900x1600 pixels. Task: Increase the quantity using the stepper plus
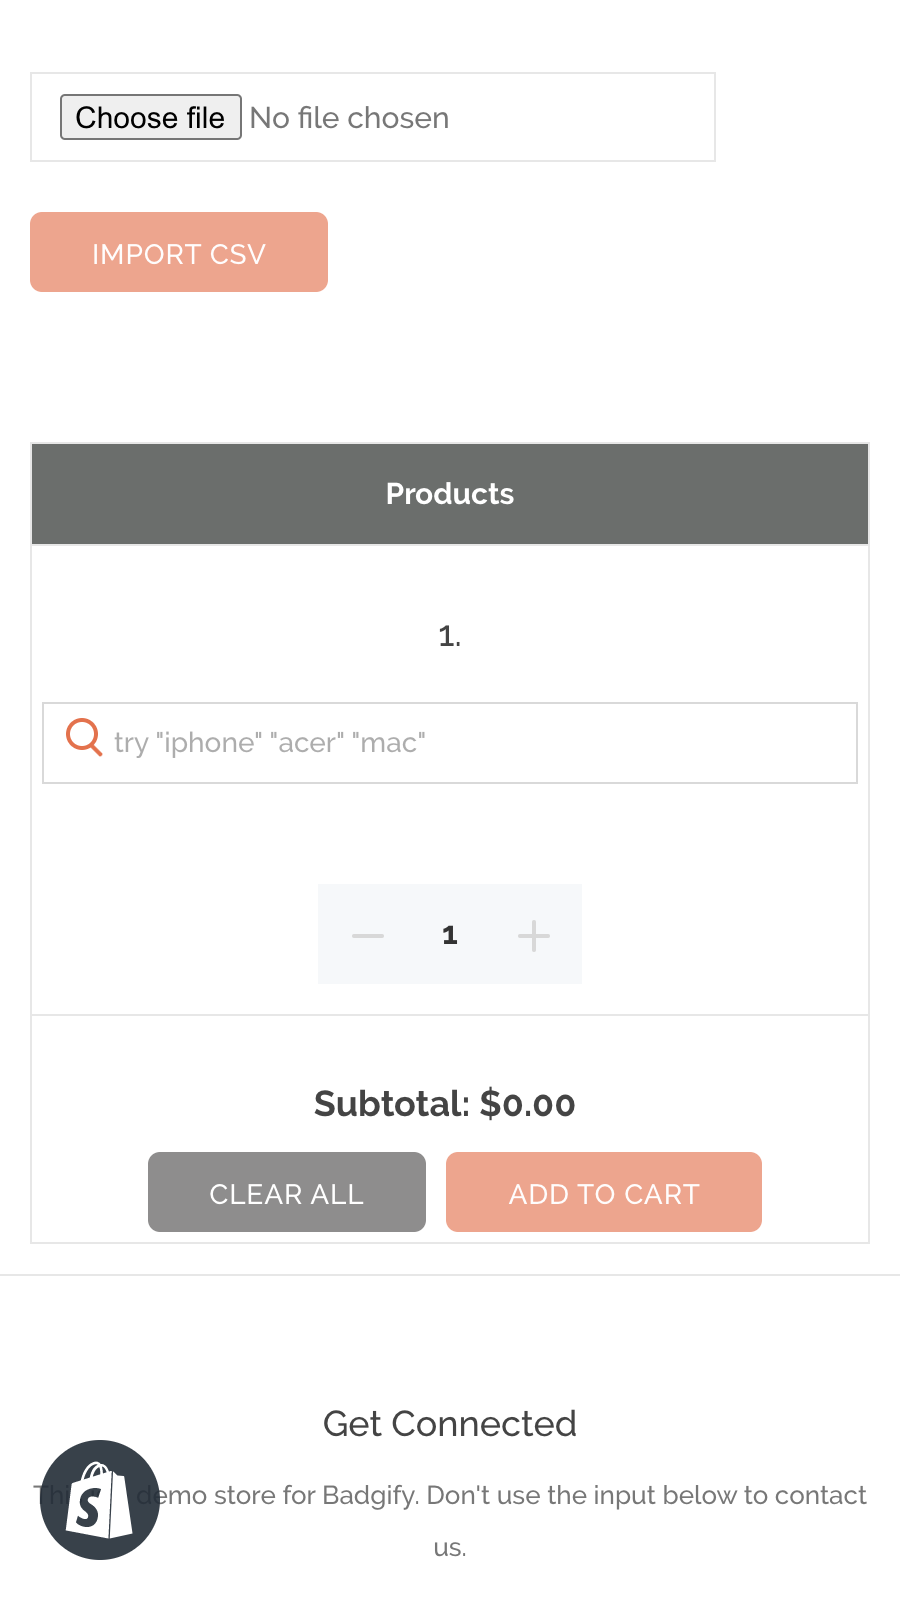tap(533, 934)
